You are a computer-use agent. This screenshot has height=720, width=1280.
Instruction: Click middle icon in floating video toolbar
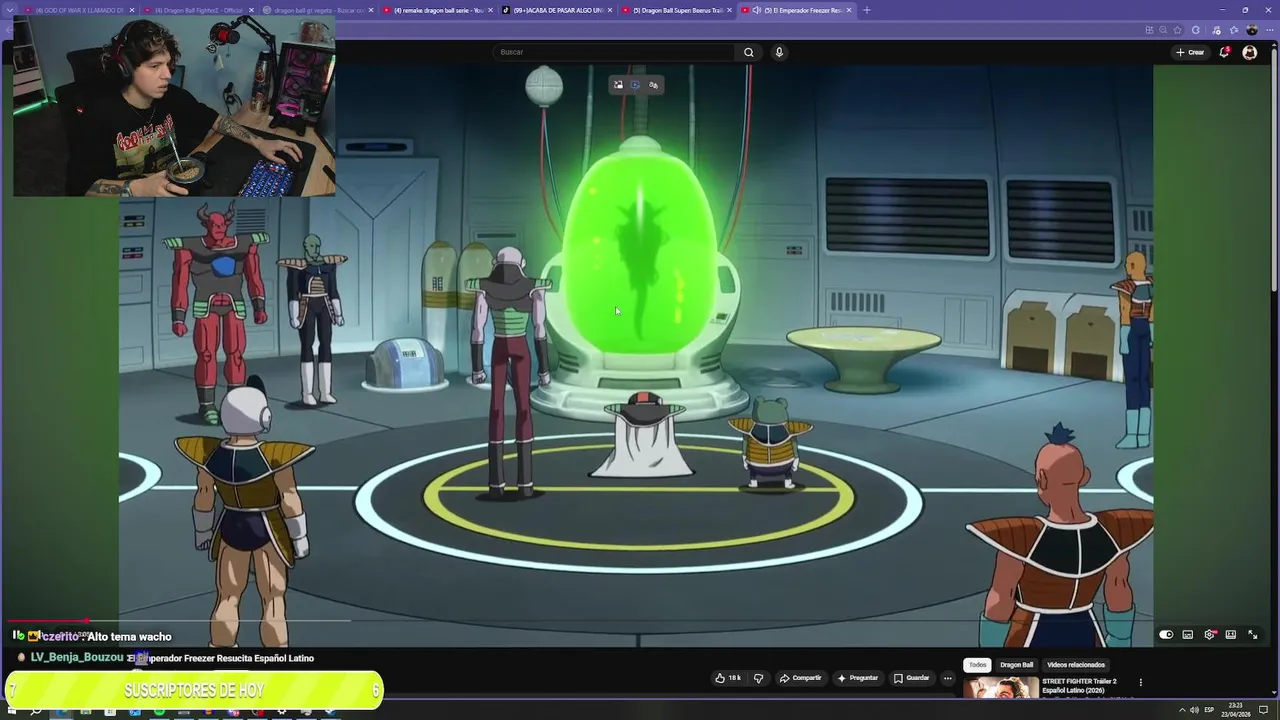point(635,85)
